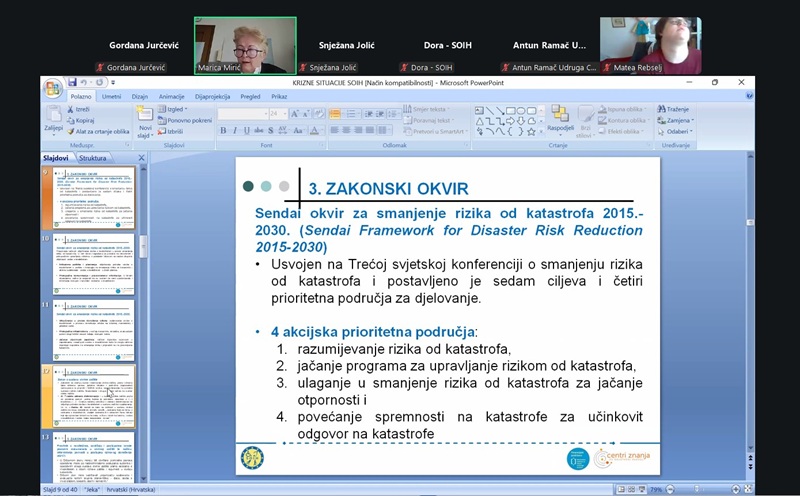The width and height of the screenshot is (800, 496).
Task: Toggle italic text formatting
Action: point(236,131)
